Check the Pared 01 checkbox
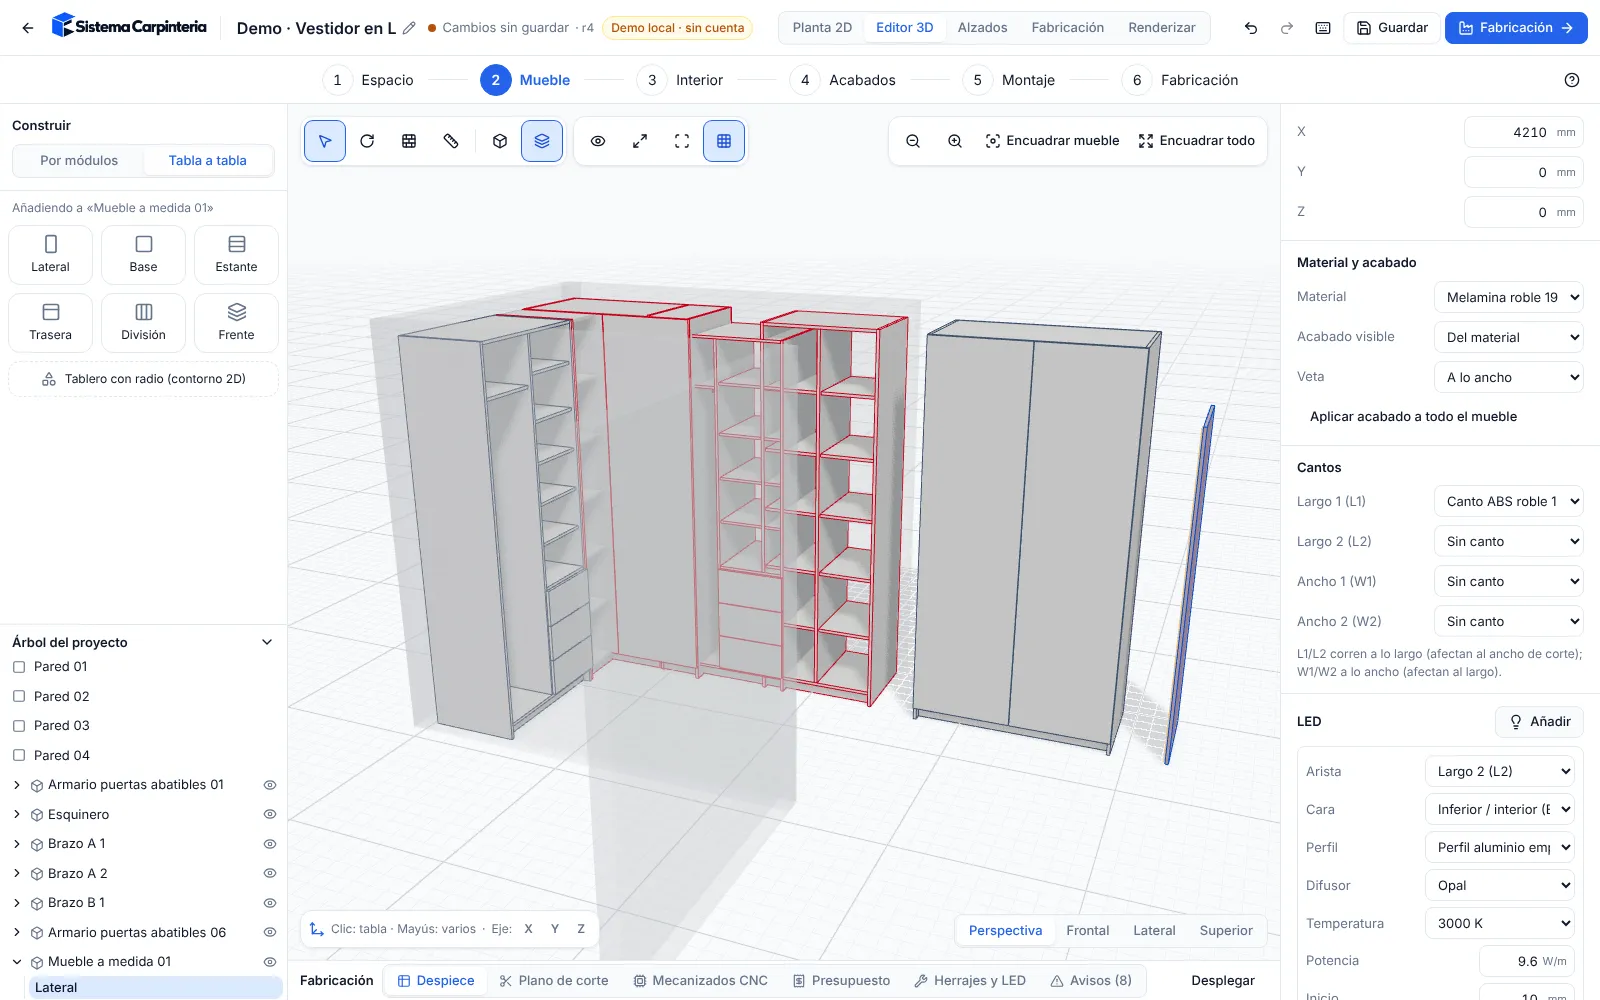 (x=19, y=667)
